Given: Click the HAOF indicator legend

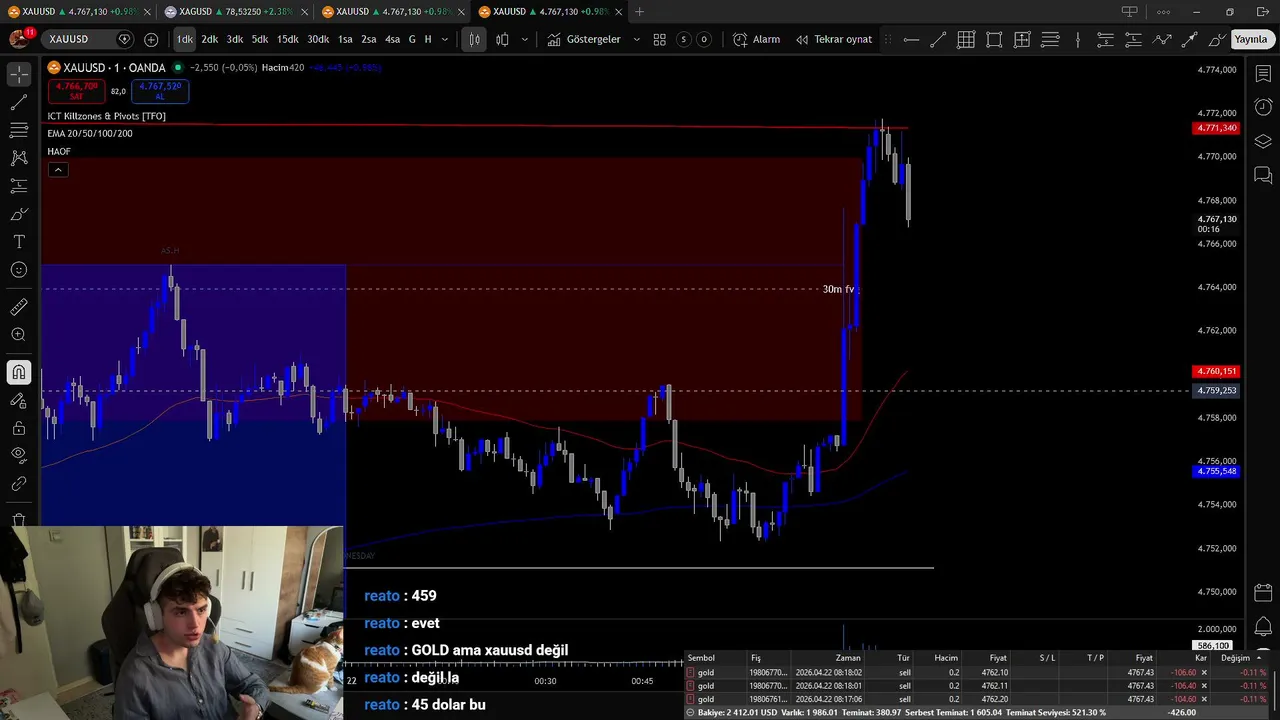Looking at the screenshot, I should (x=59, y=151).
